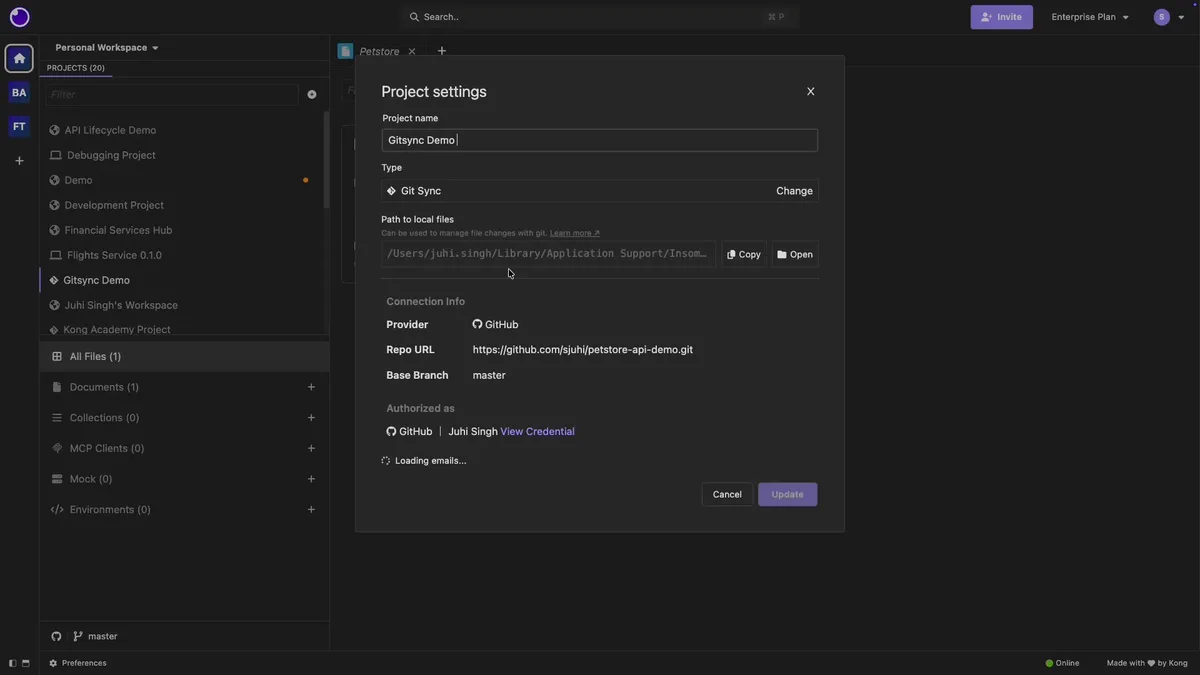Add a new organization with plus icon
Viewport: 1200px width, 675px height.
tap(19, 160)
